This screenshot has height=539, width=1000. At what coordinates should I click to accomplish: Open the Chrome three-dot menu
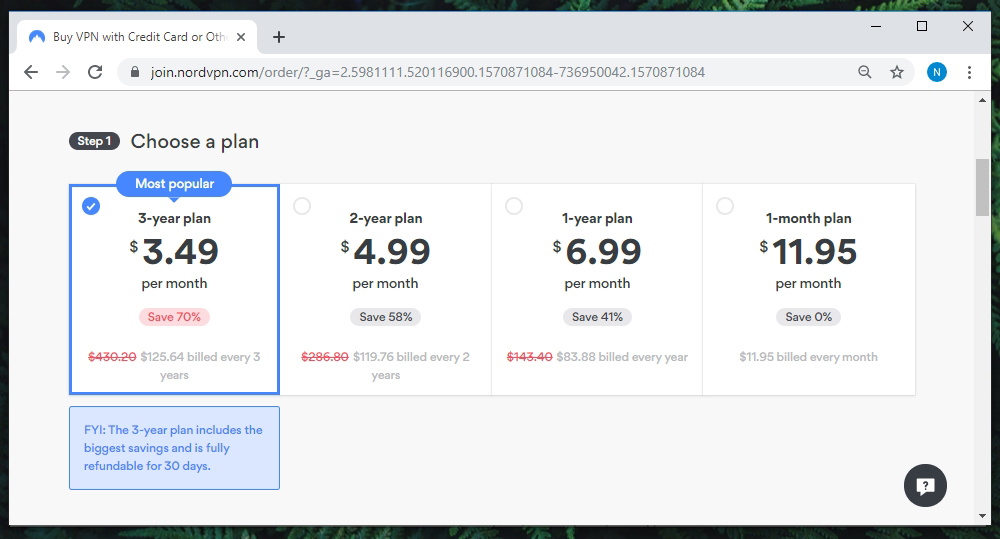[969, 72]
